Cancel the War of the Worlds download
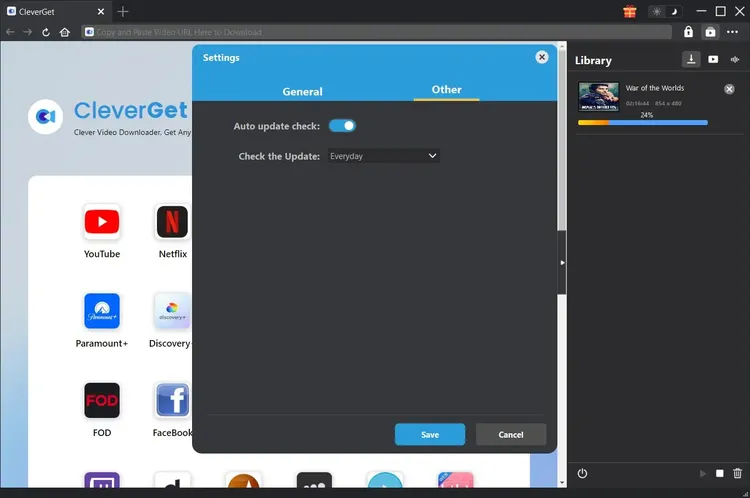750x498 pixels. pyautogui.click(x=729, y=89)
